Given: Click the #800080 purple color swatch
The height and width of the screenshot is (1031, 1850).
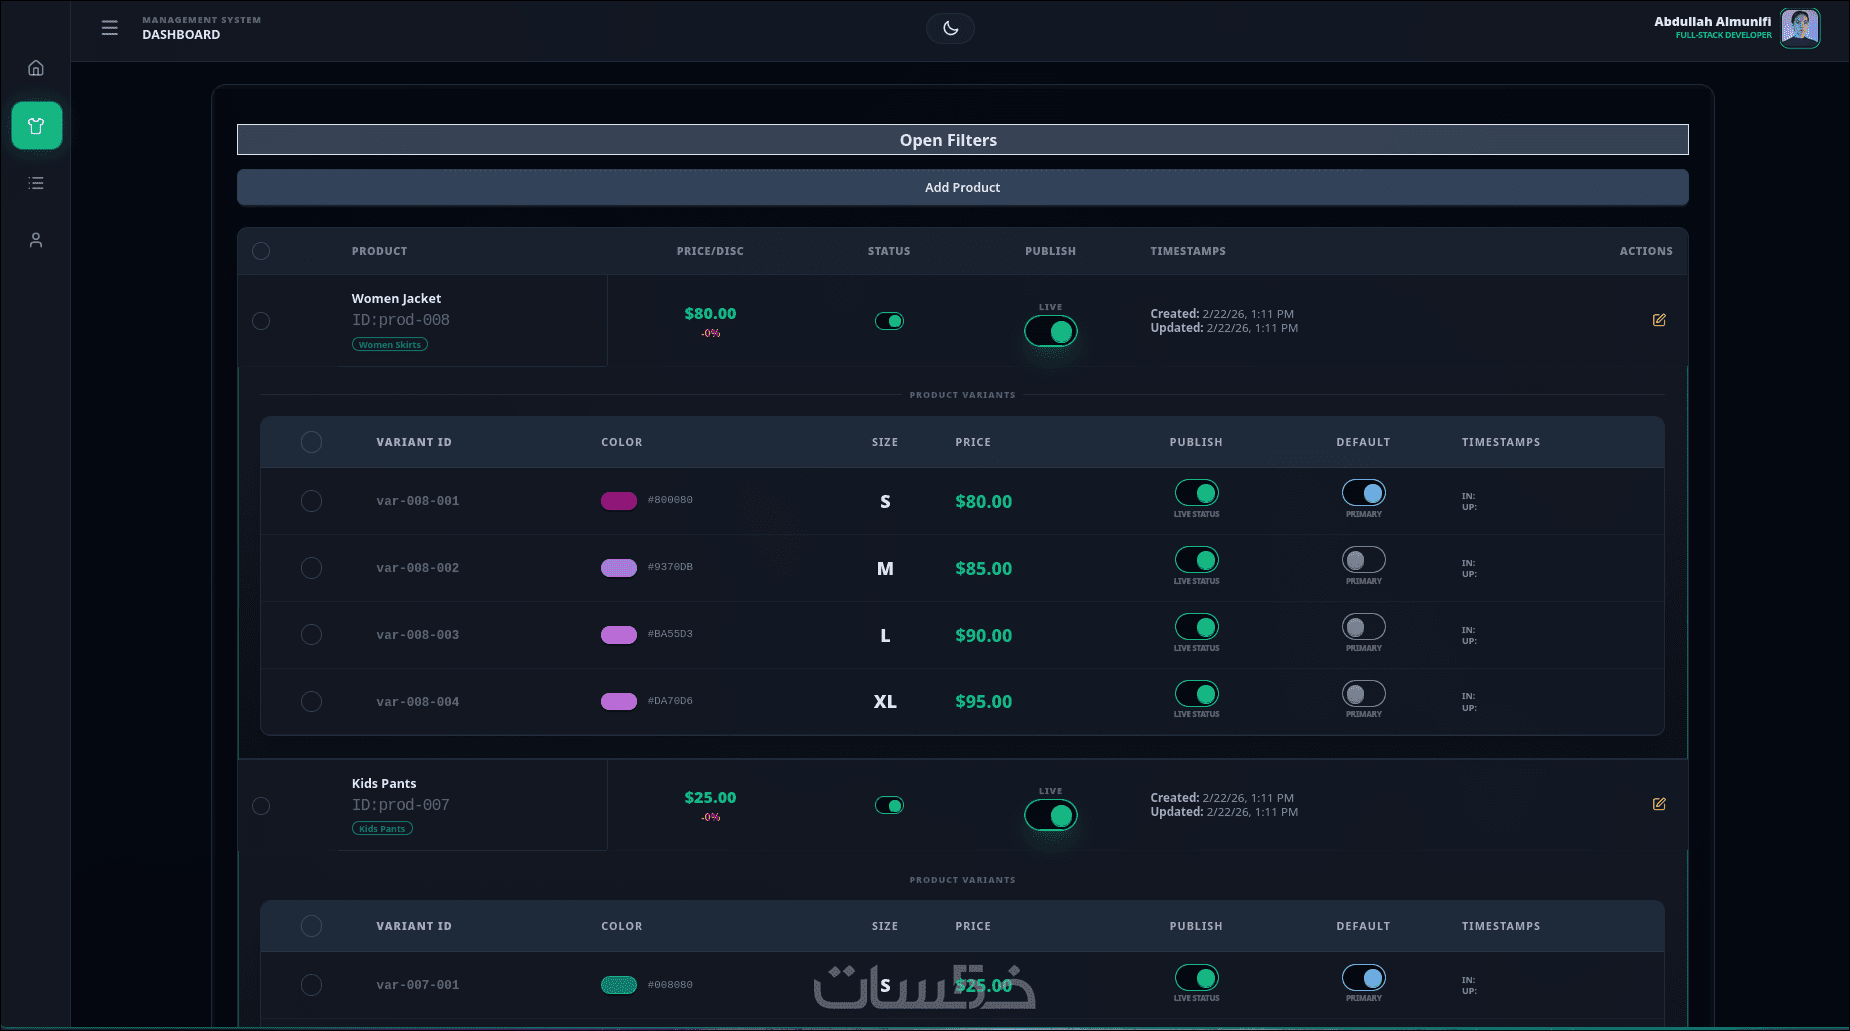Looking at the screenshot, I should [619, 501].
